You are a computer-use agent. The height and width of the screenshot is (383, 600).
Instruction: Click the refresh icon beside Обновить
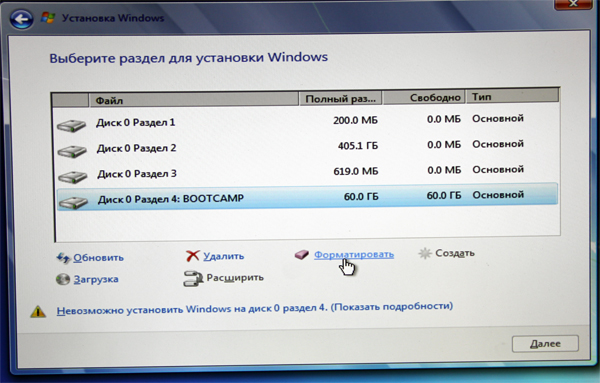coord(63,258)
